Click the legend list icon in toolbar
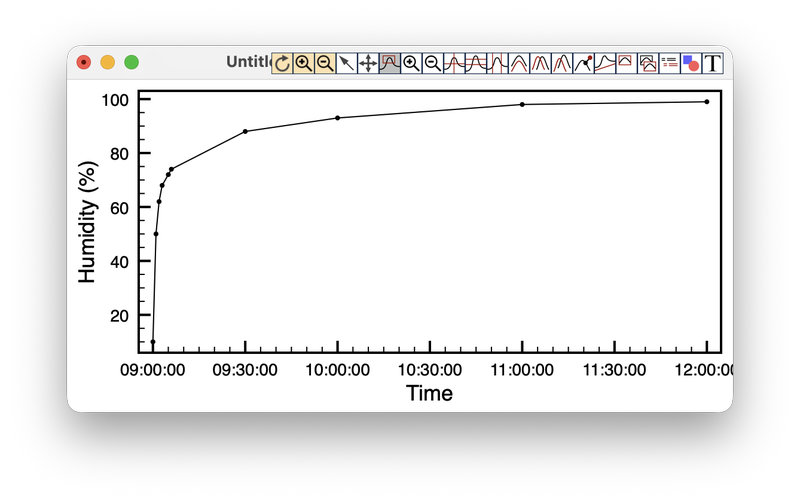Viewport: 800px width, 501px height. (x=669, y=63)
